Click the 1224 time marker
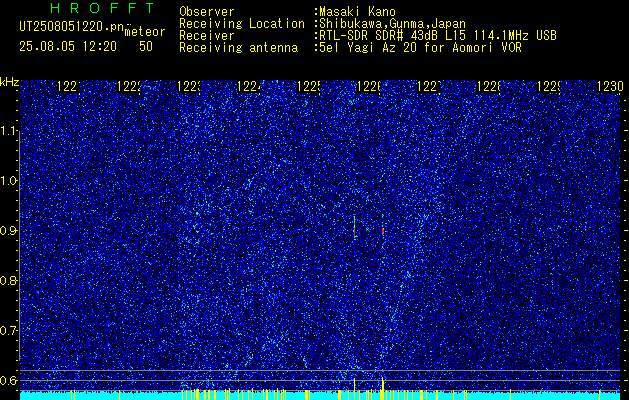 [x=249, y=86]
